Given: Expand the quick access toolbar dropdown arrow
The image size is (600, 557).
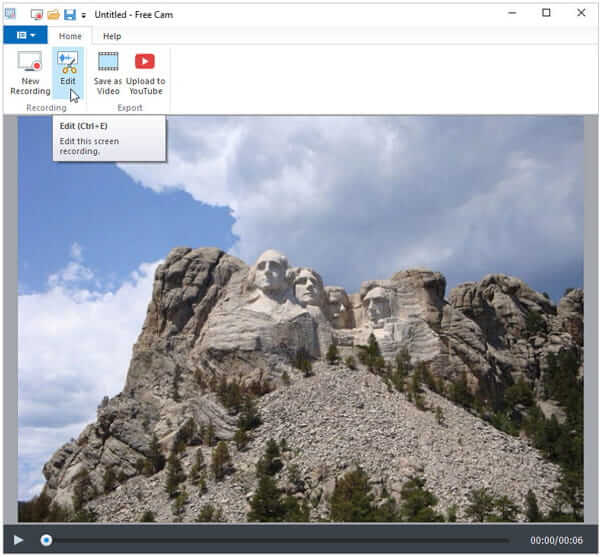Looking at the screenshot, I should coord(83,15).
